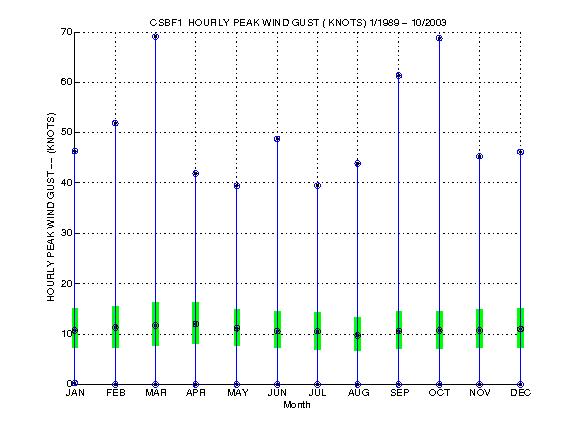The image size is (576, 432).
Task: Click the September maximum gust marker near 61
Action: tap(399, 76)
